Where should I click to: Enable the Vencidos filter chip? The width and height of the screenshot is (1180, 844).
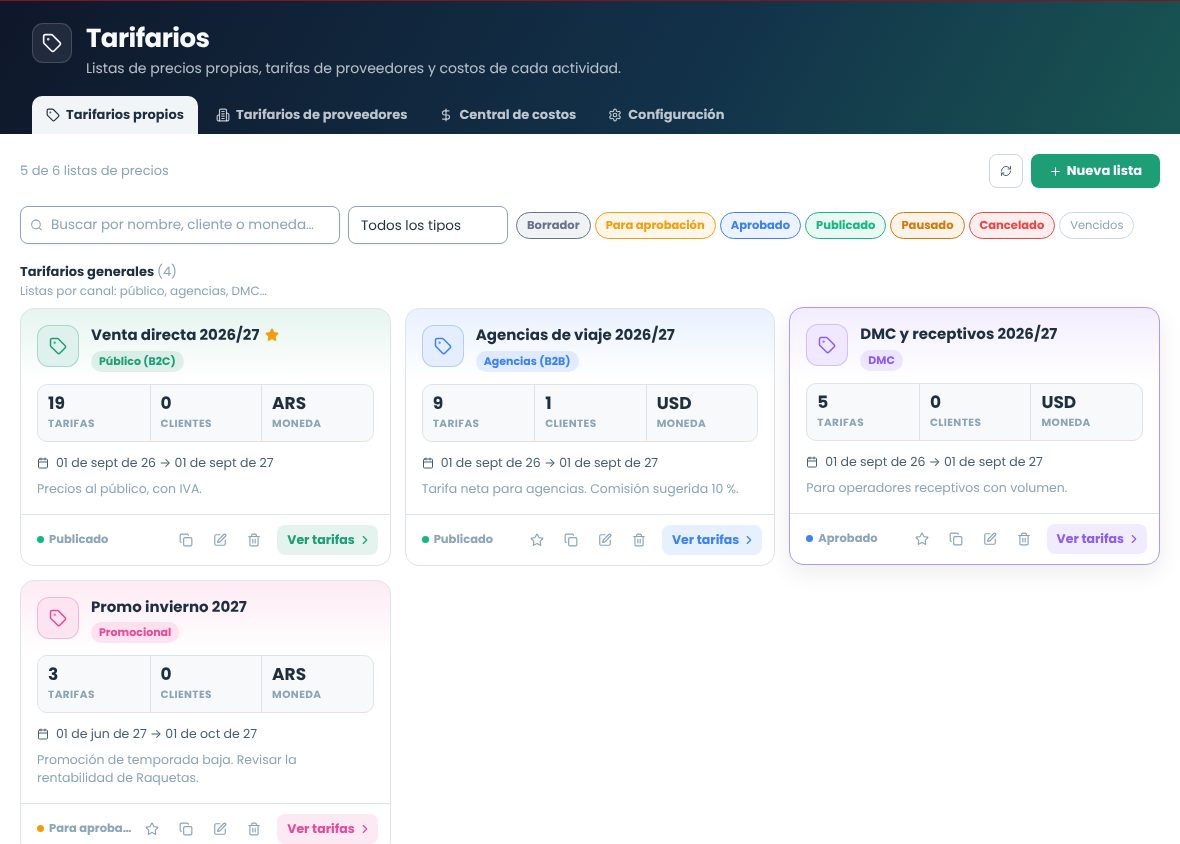(x=1096, y=225)
